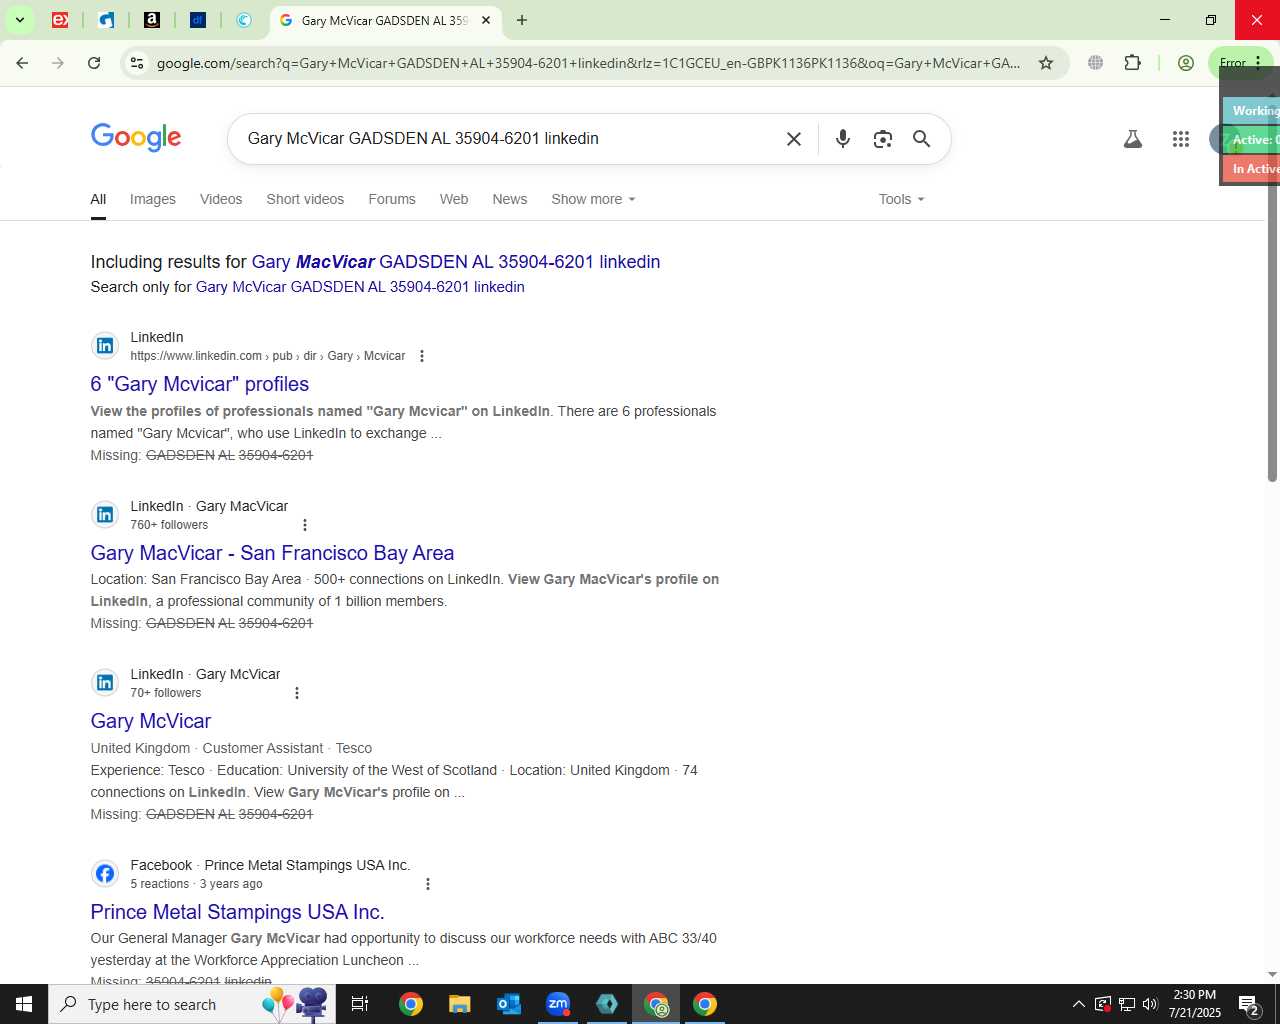Search only for Gary McVicar original query

pos(360,287)
